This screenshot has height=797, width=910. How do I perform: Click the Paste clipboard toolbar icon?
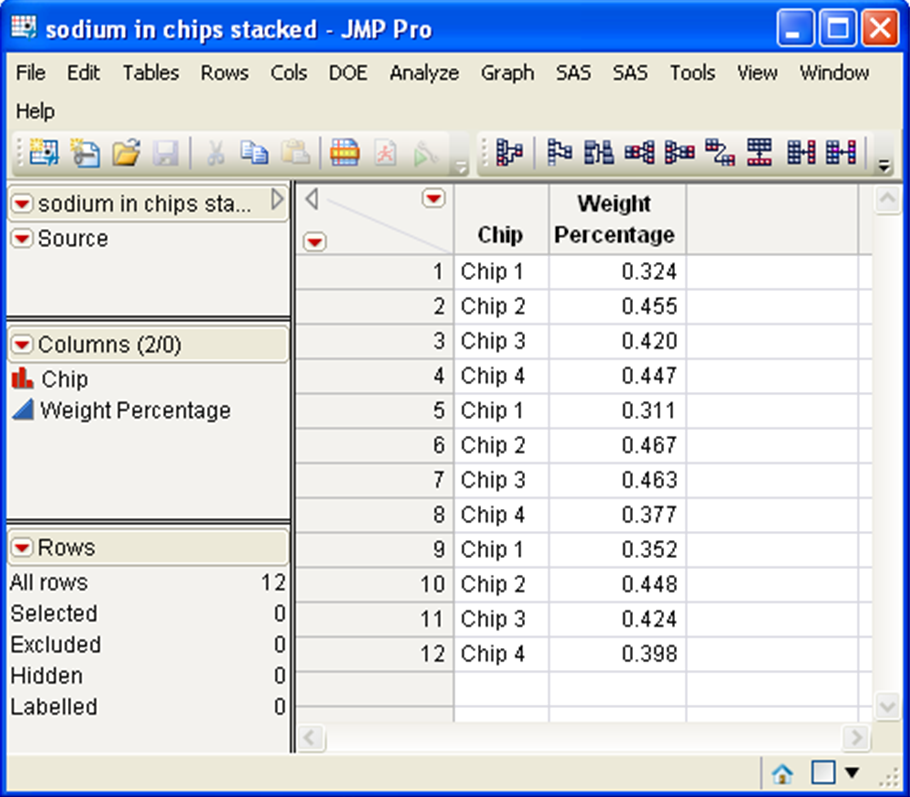[294, 153]
